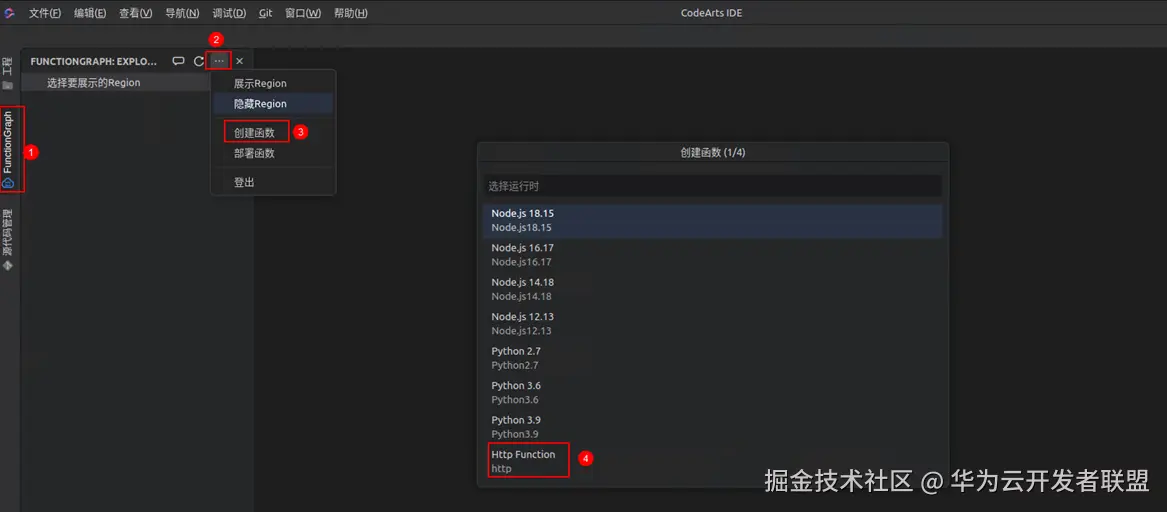The height and width of the screenshot is (512, 1167).
Task: Open the 源代码管理 source control side tab
Action: click(8, 240)
